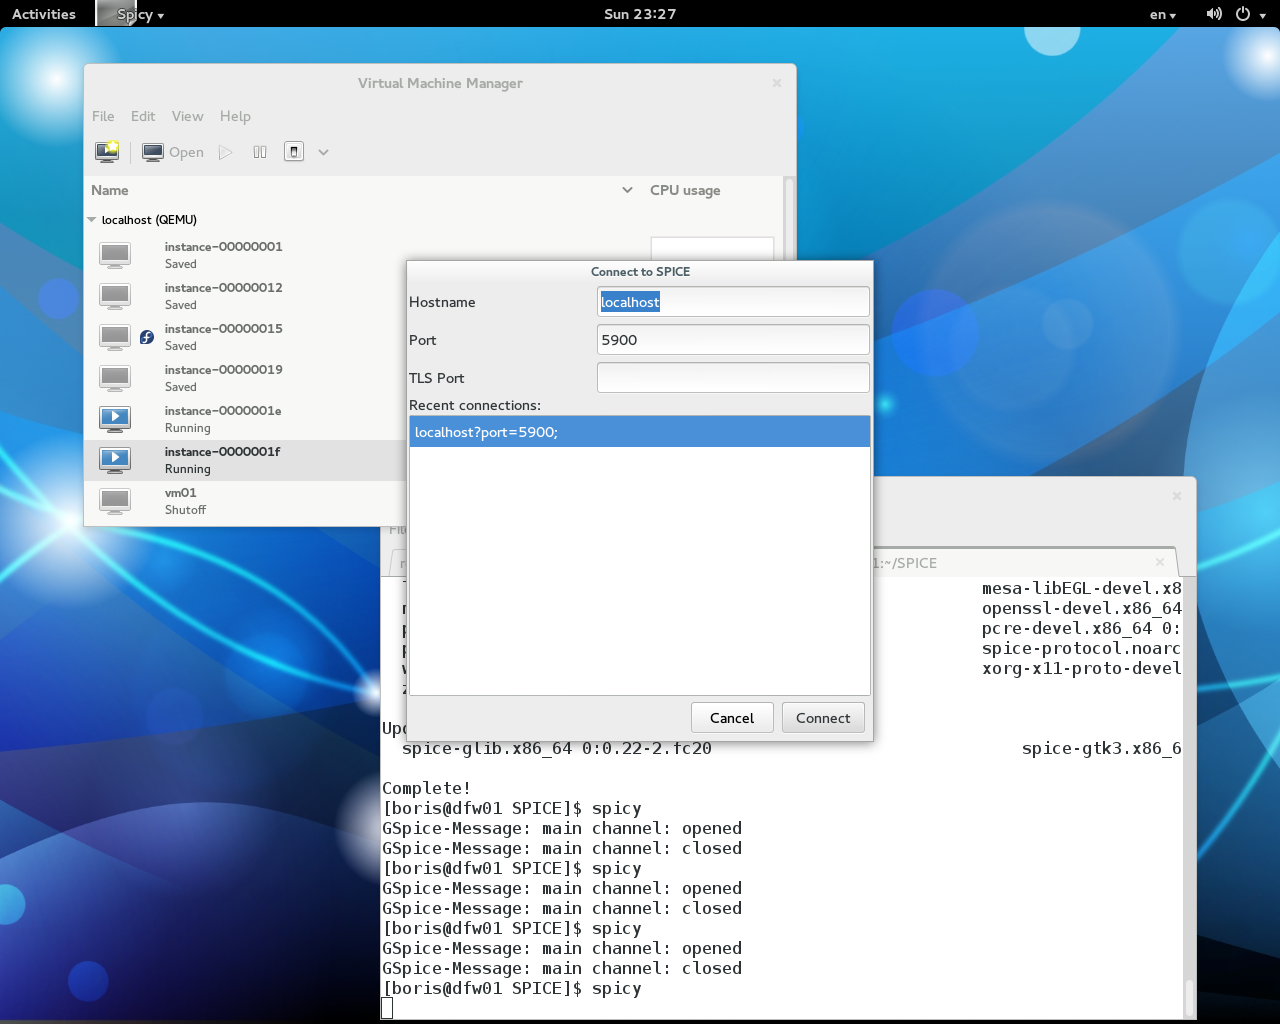Click inside the TLS Port field

click(733, 377)
